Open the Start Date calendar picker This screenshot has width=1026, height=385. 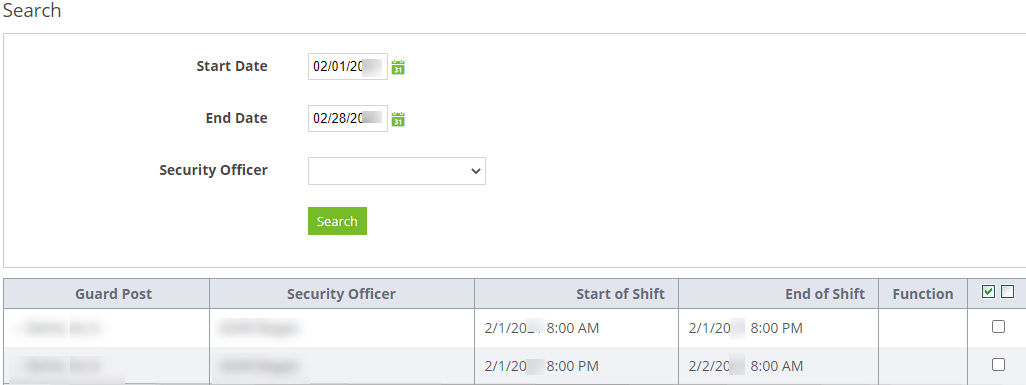pos(398,67)
